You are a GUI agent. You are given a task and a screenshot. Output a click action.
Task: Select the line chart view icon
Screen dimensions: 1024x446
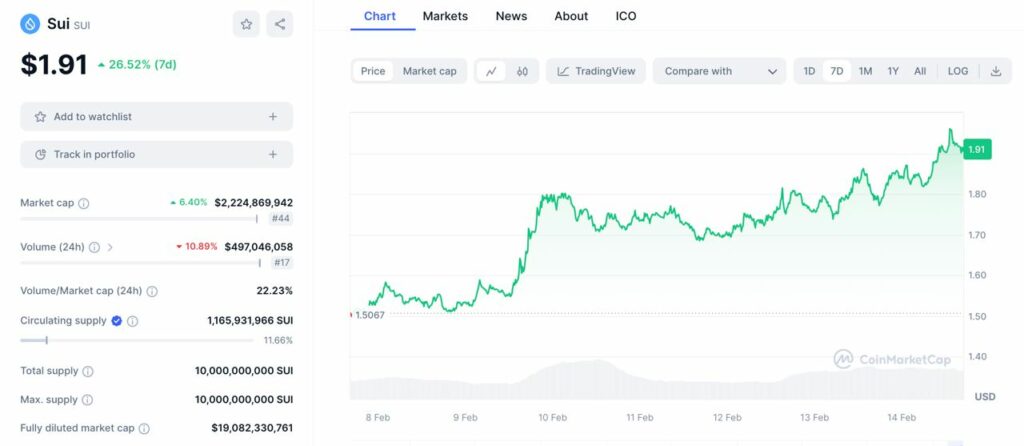click(x=491, y=71)
